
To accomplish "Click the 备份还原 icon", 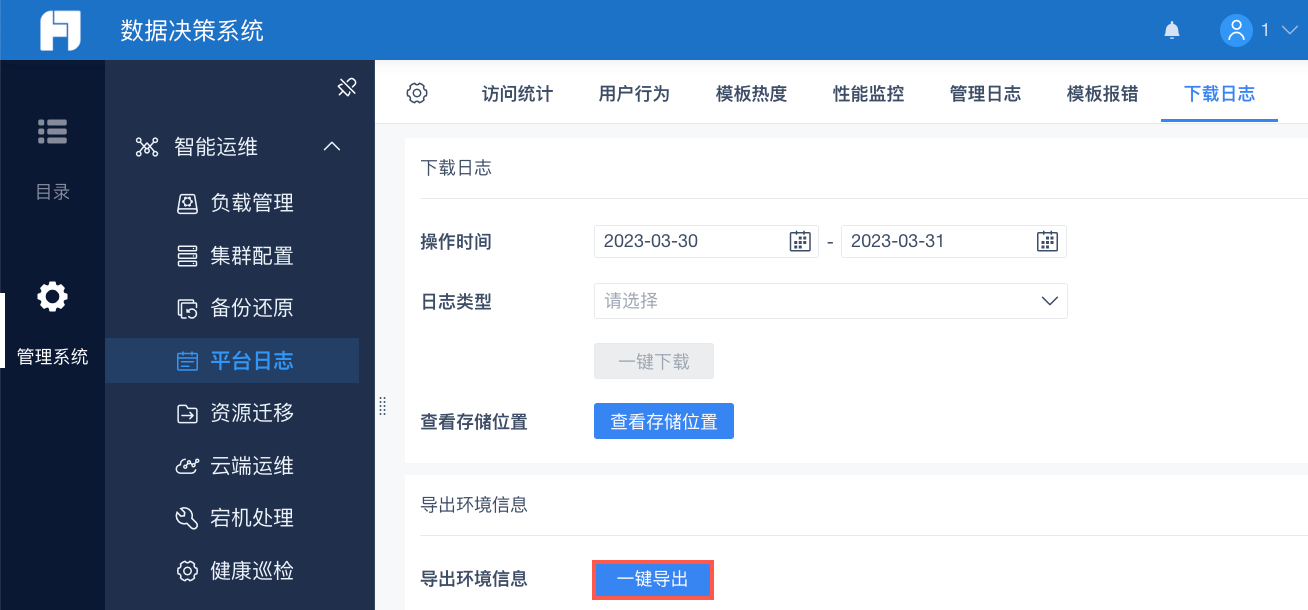I will point(187,308).
